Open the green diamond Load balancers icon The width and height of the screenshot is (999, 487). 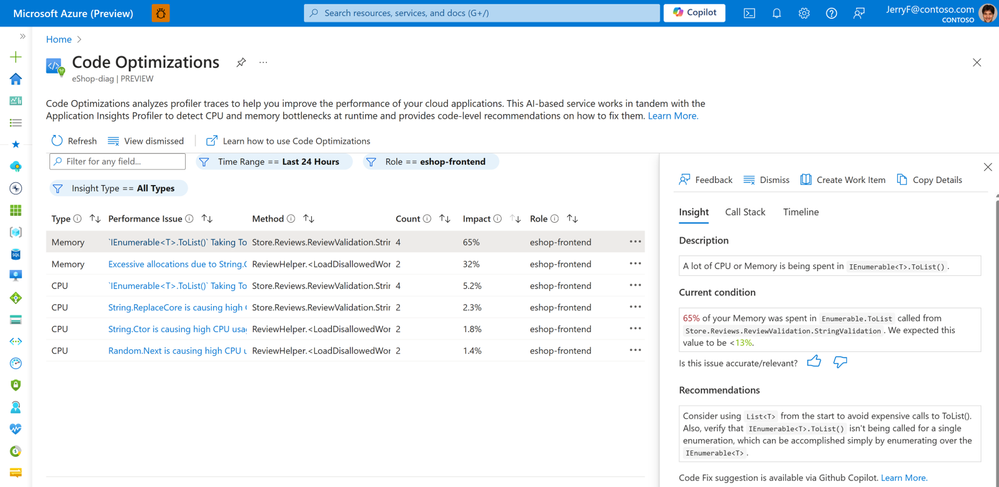(x=16, y=298)
